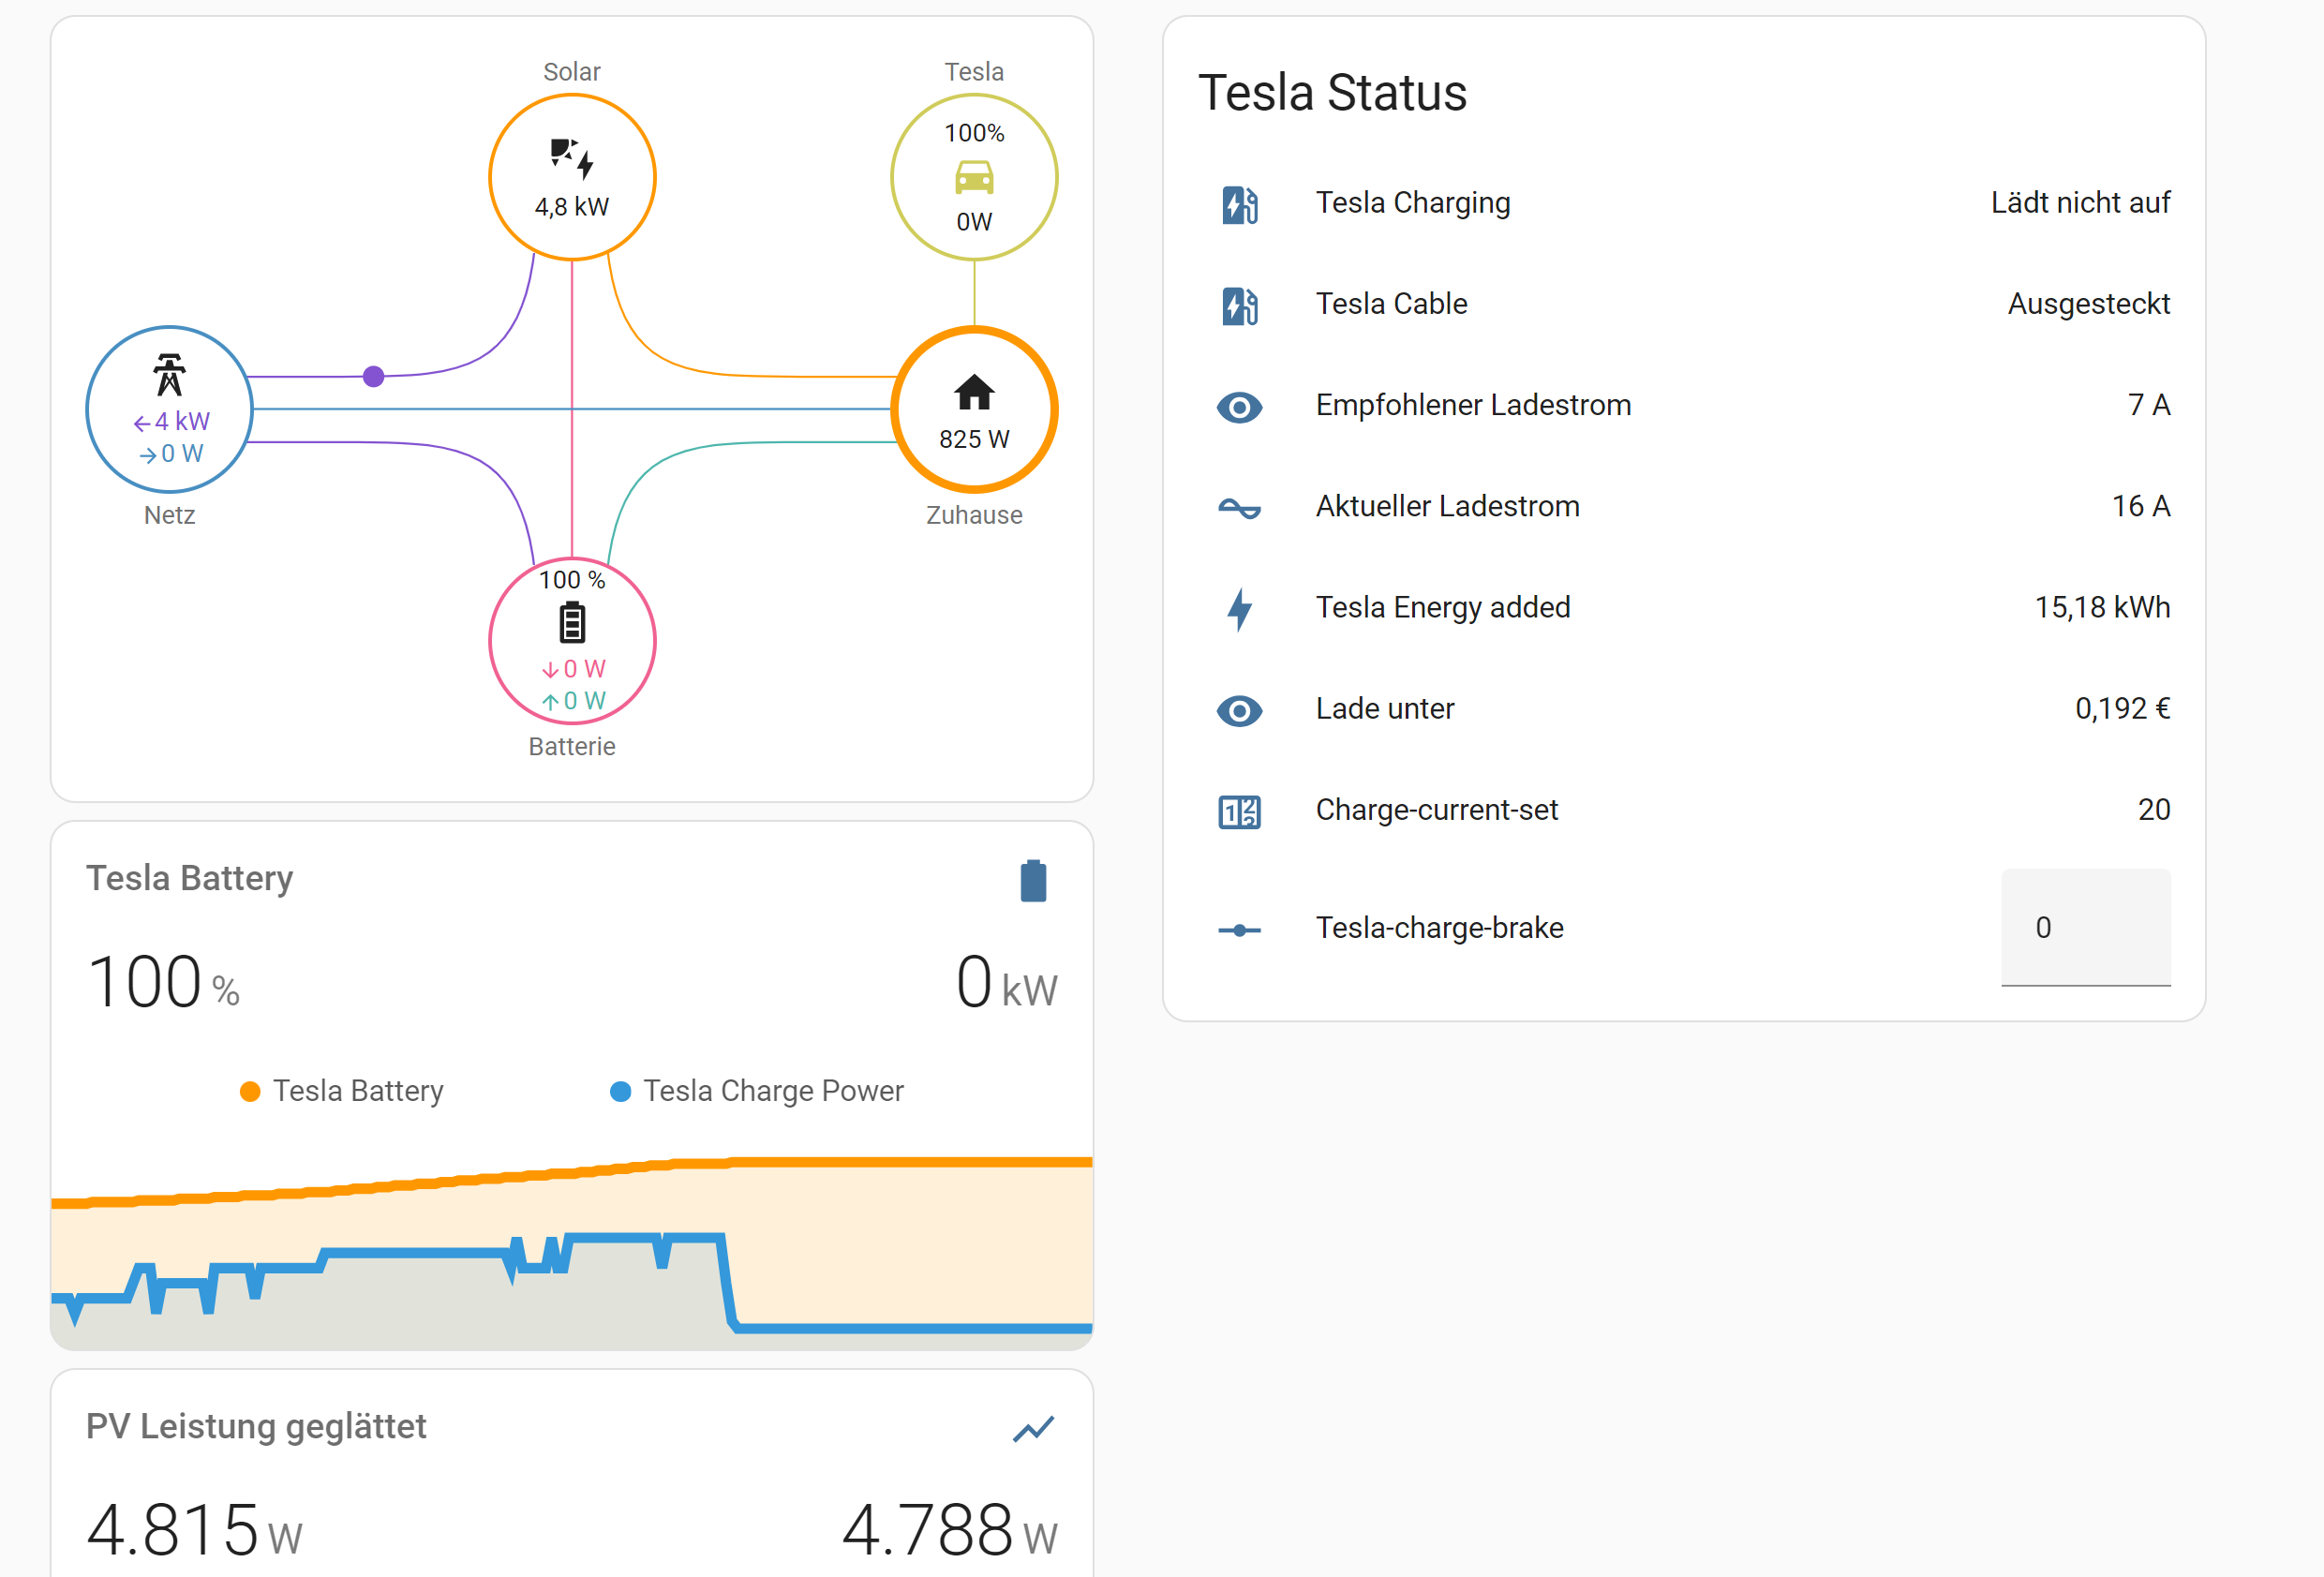
Task: Toggle Tesla Battery legend series
Action: pyautogui.click(x=342, y=1090)
